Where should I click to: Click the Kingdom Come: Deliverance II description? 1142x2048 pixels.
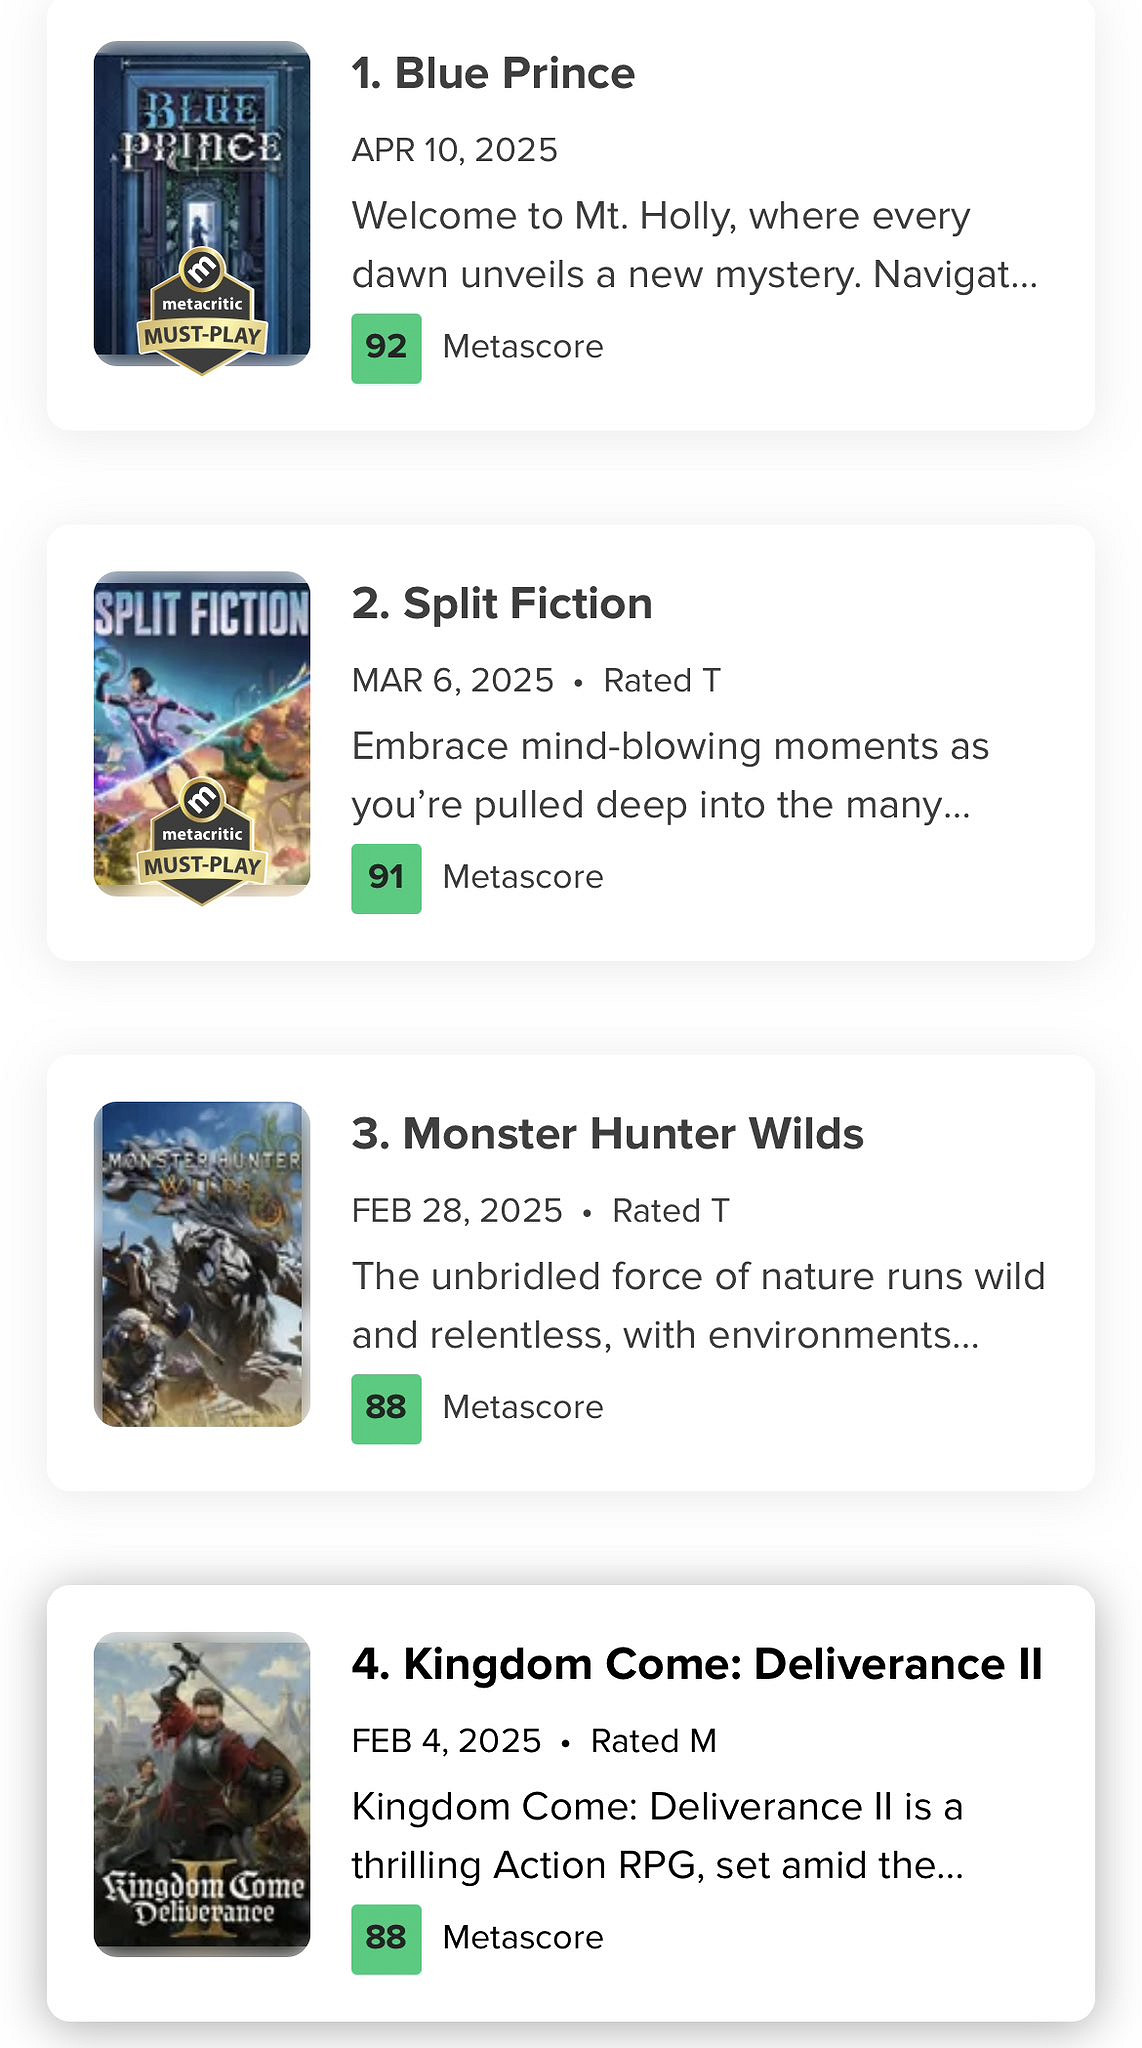pyautogui.click(x=657, y=1835)
